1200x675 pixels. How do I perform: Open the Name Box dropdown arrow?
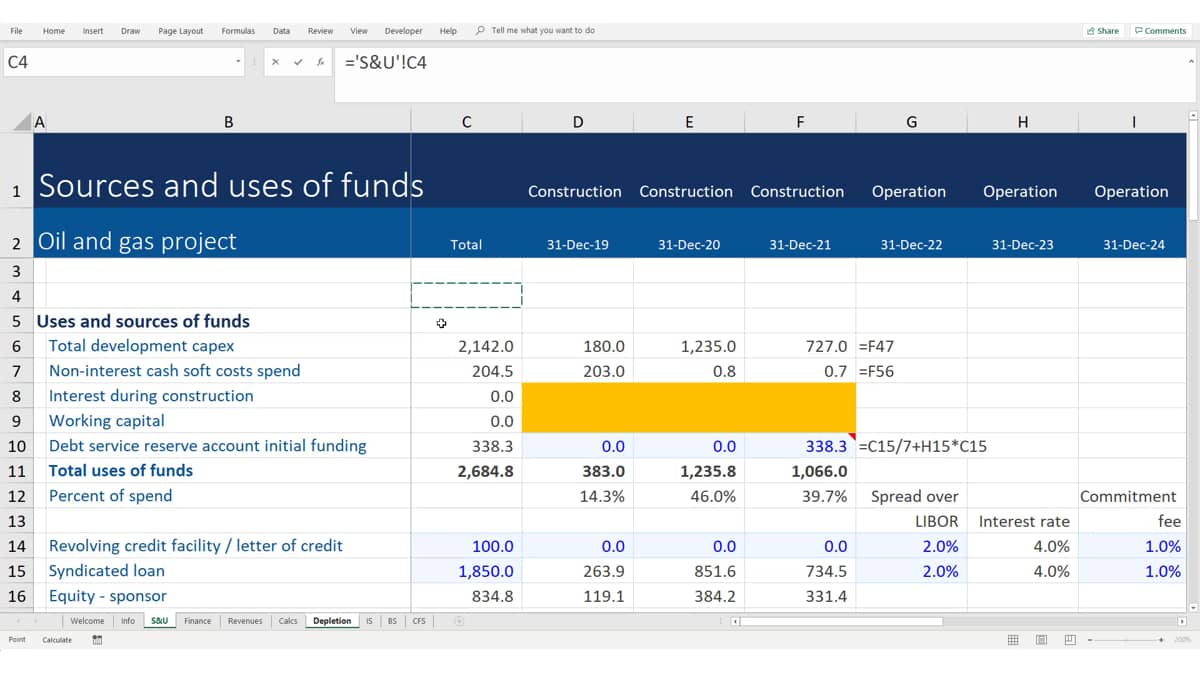click(x=238, y=62)
